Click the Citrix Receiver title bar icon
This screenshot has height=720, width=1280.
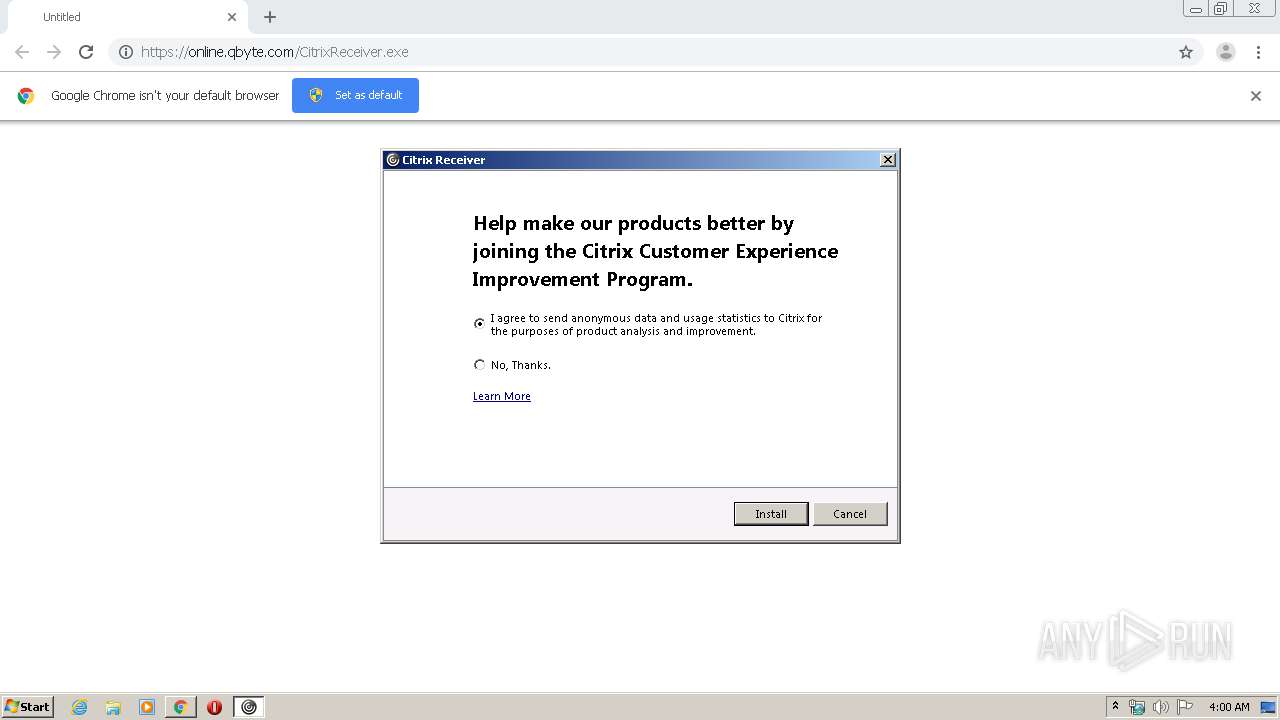pos(393,160)
